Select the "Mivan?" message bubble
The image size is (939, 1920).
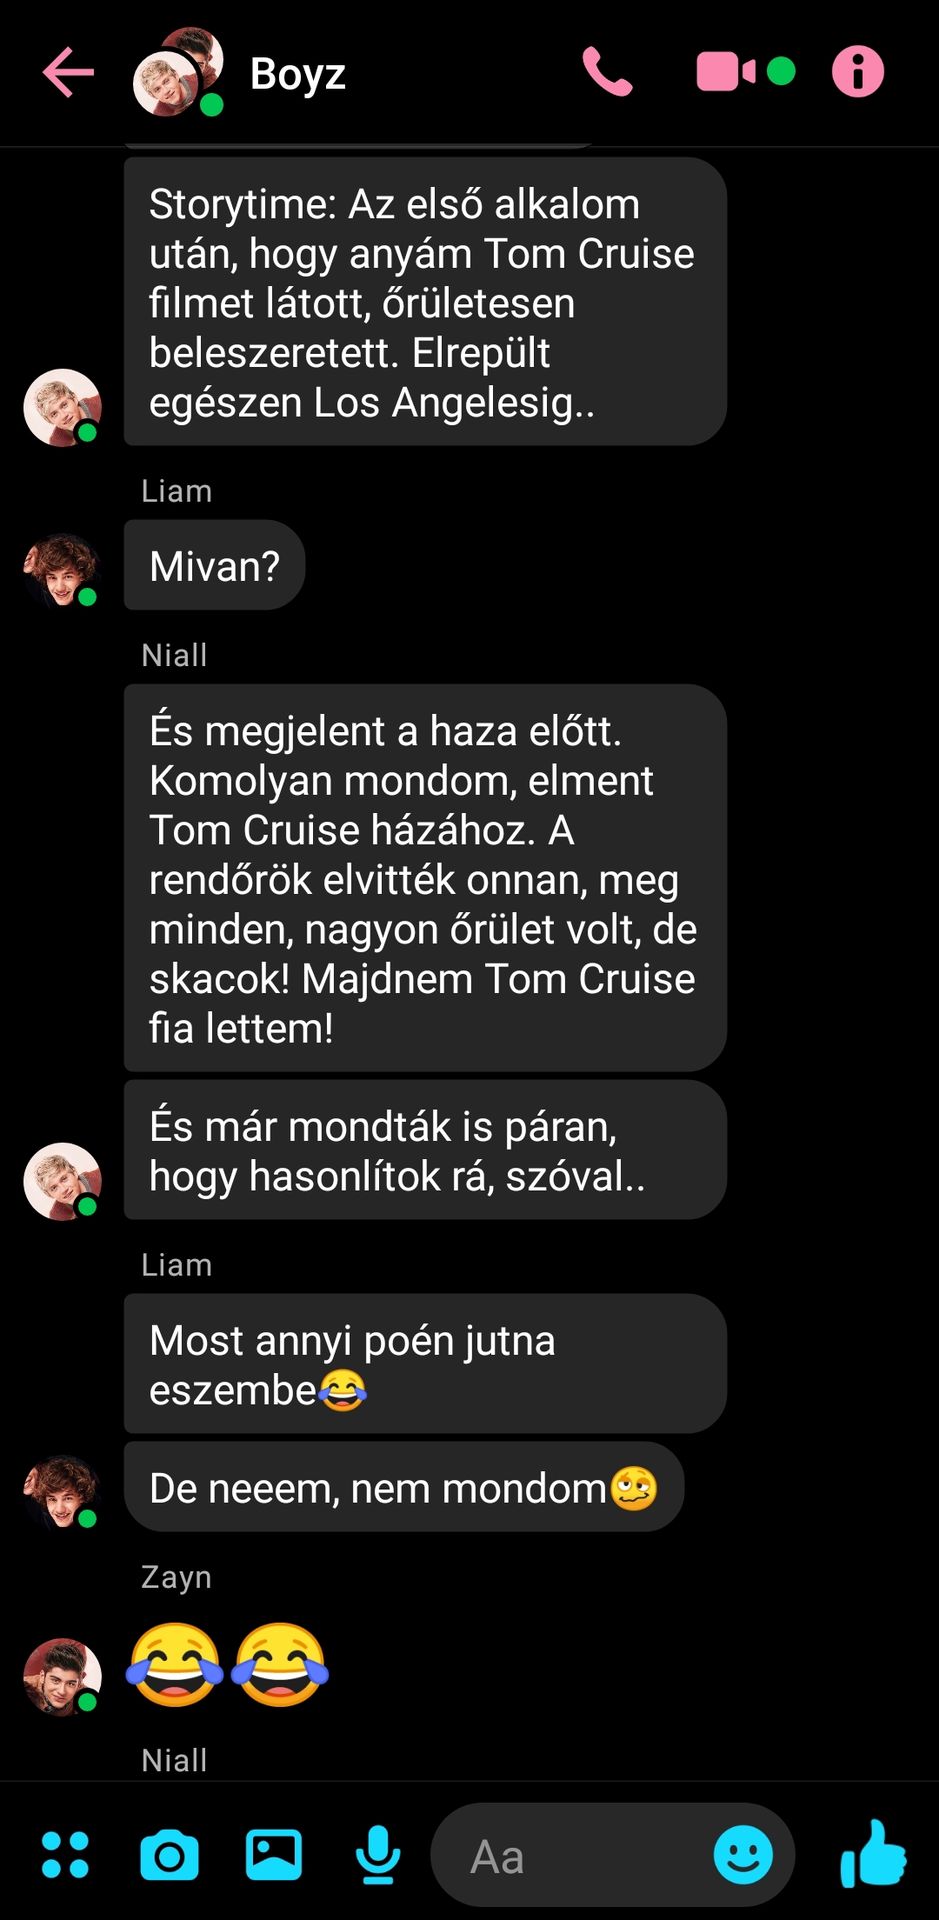(x=214, y=565)
